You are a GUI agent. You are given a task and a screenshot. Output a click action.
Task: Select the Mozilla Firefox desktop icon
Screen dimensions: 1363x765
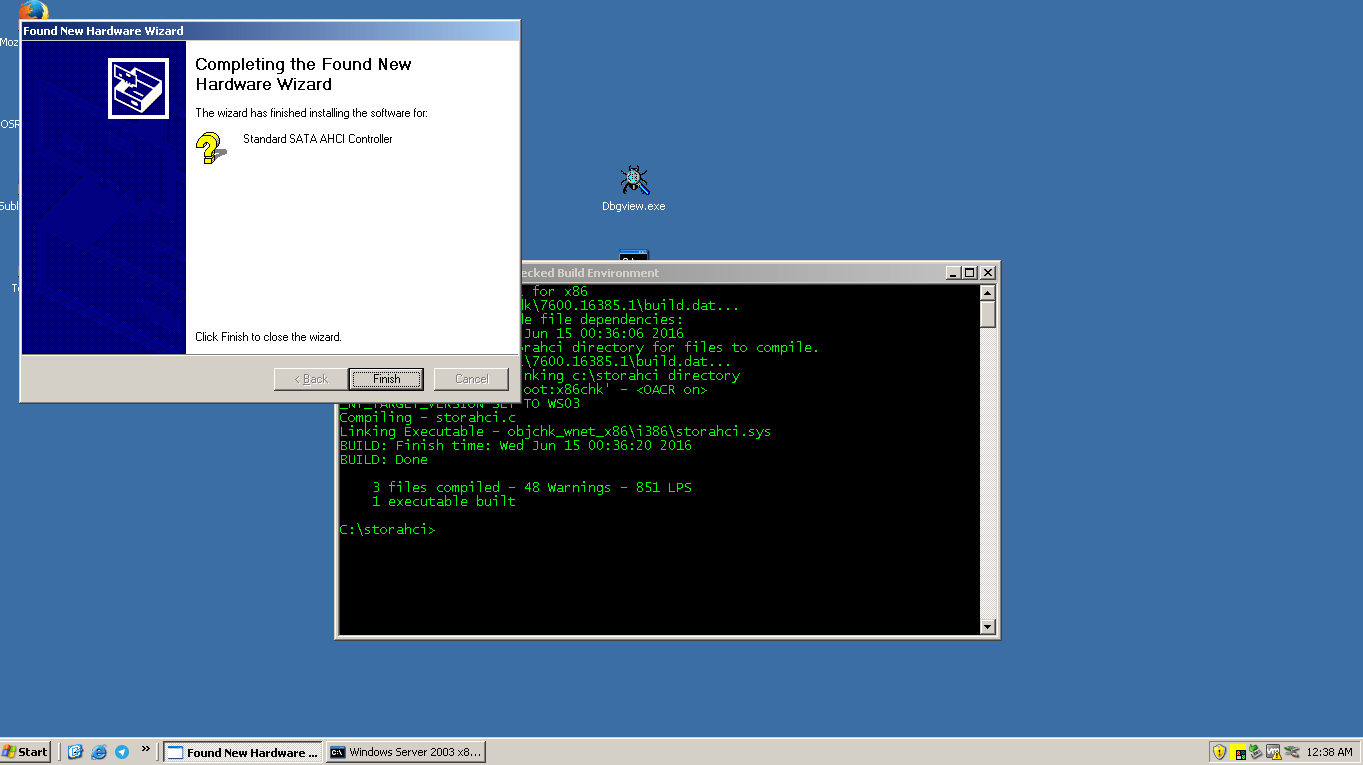click(33, 12)
